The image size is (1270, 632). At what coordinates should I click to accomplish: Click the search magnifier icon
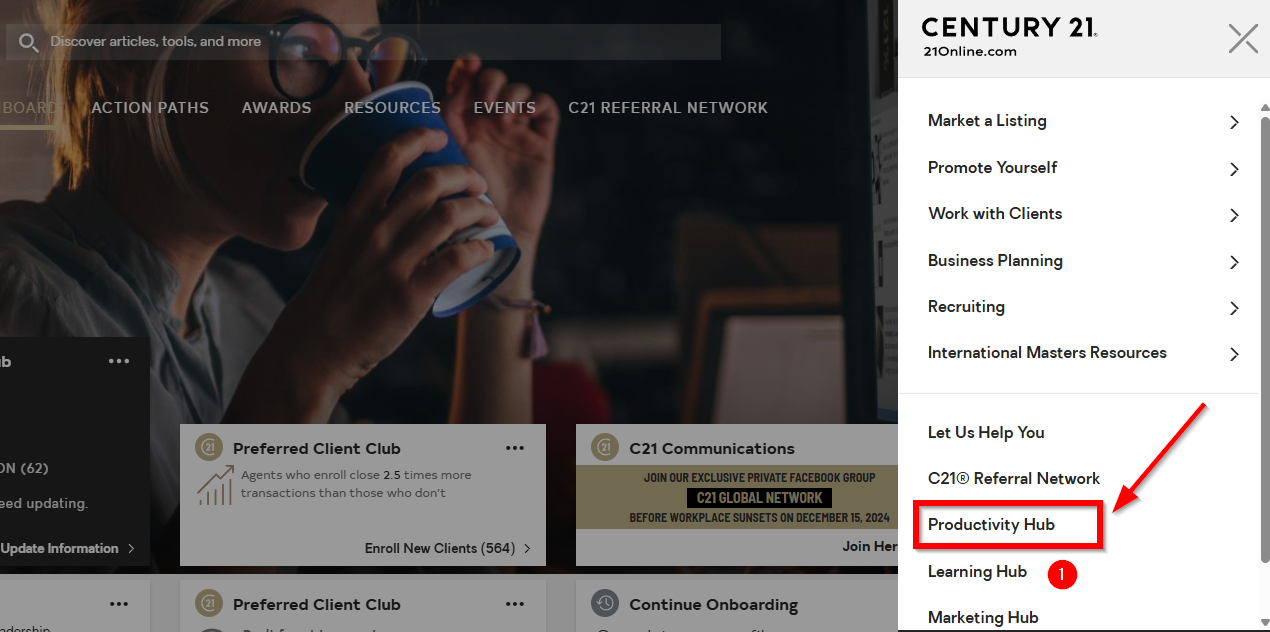[28, 42]
